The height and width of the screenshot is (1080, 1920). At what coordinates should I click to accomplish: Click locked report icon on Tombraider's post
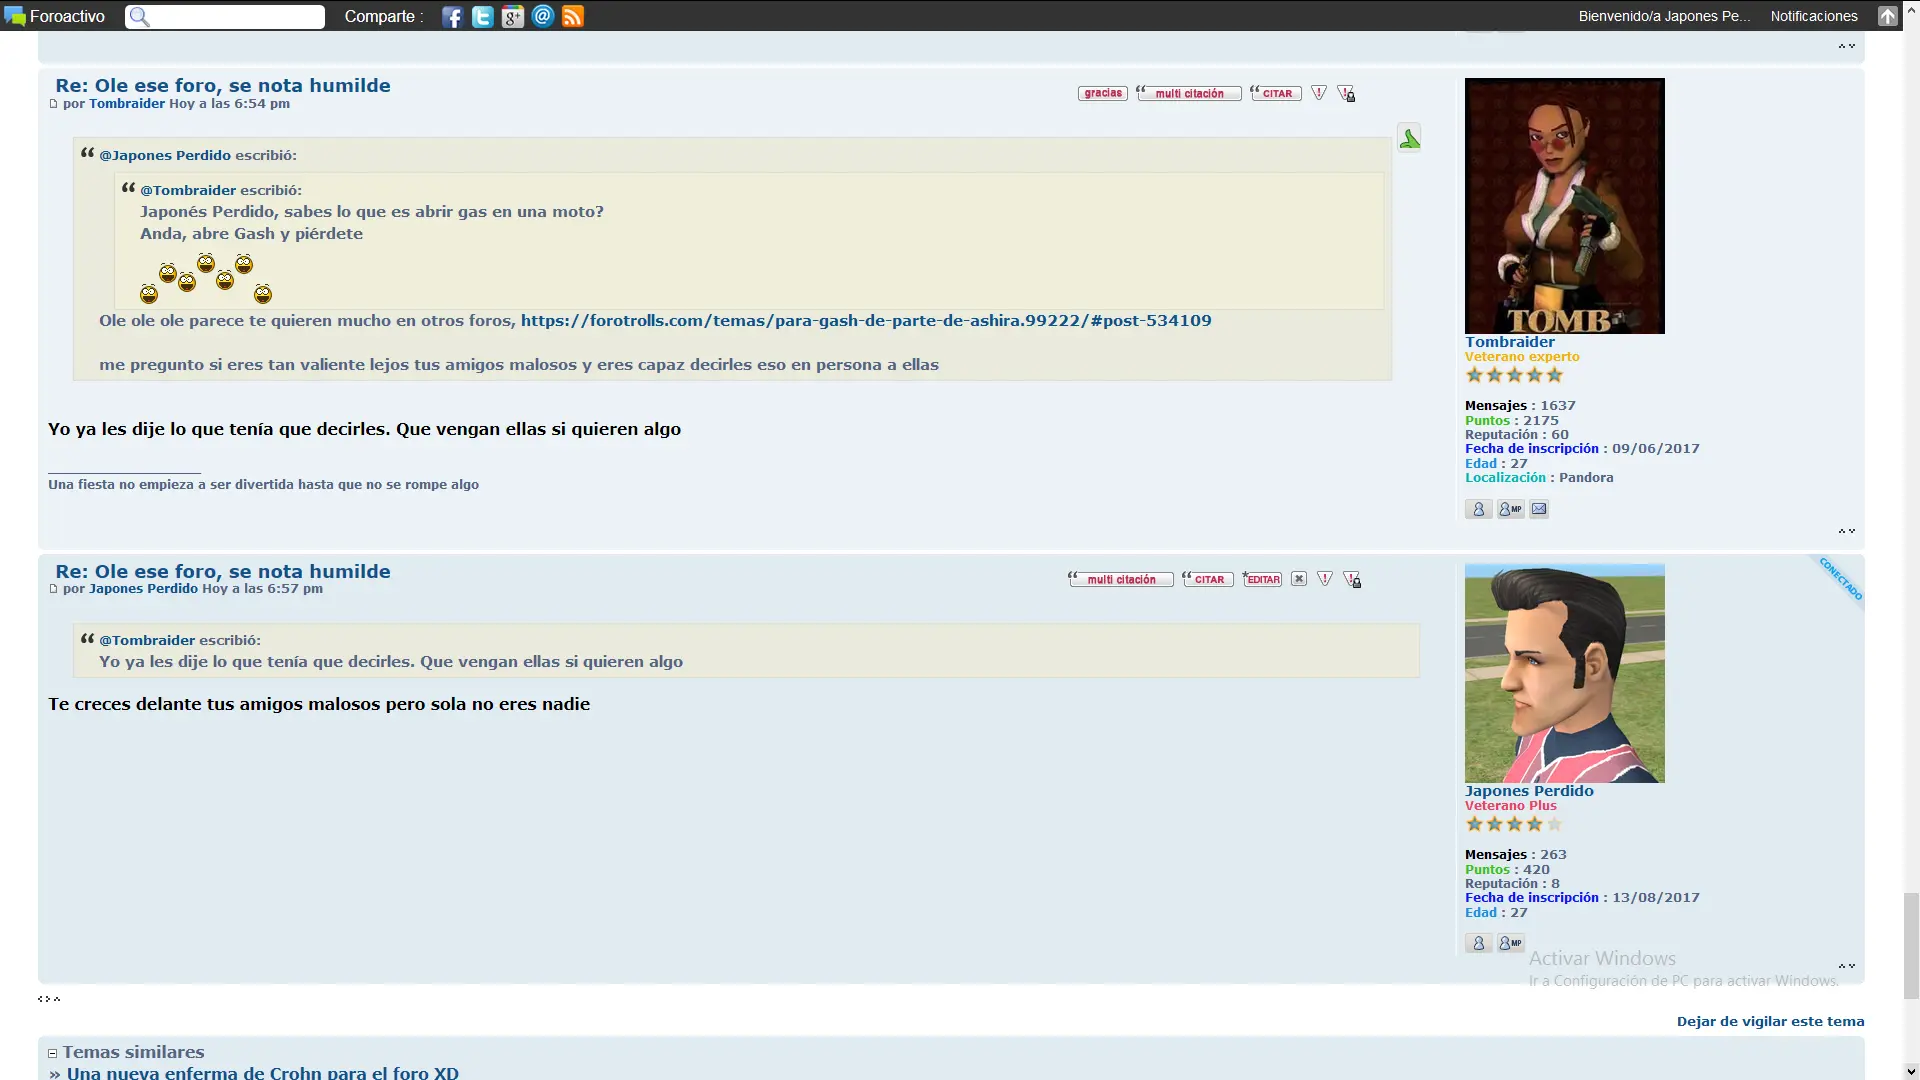click(x=1346, y=93)
